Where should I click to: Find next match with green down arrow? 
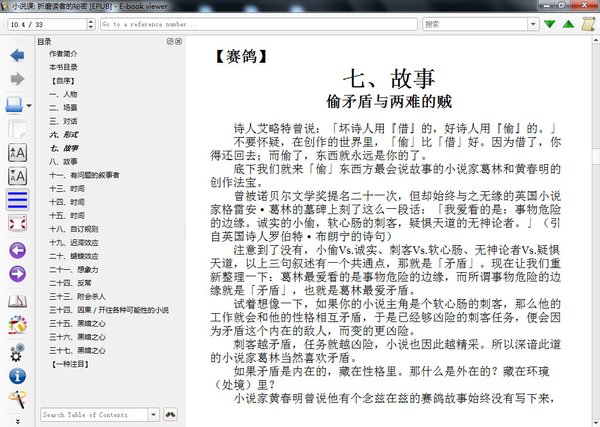[549, 22]
